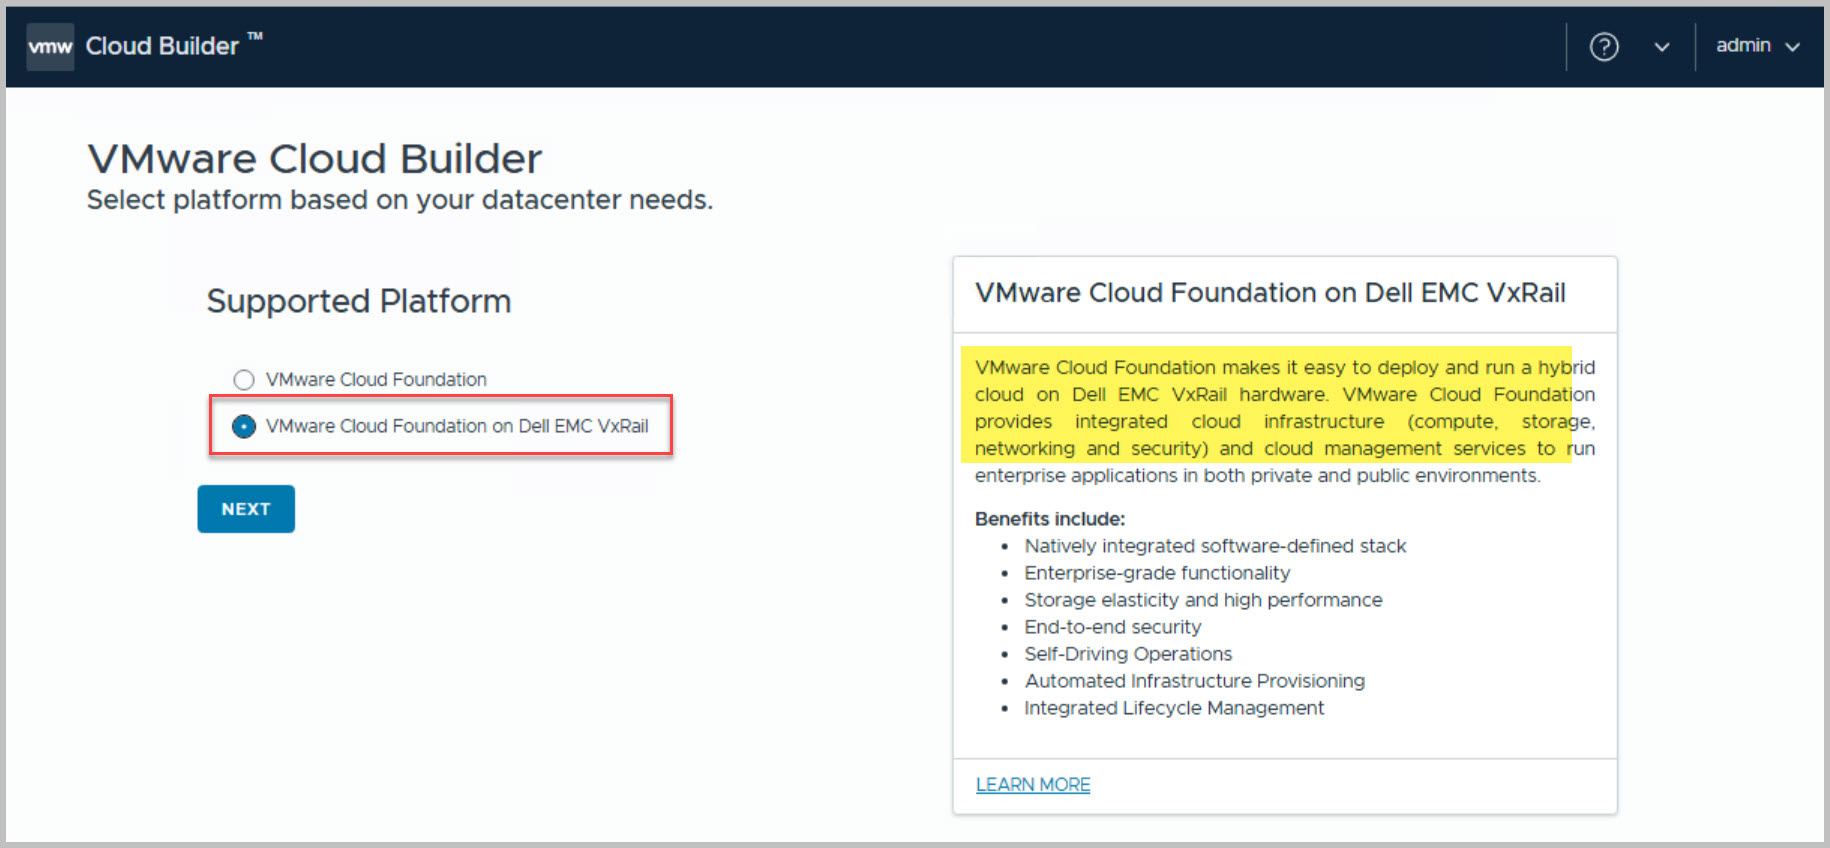Open the LEARN MORE link
Viewport: 1830px width, 848px height.
[1033, 785]
